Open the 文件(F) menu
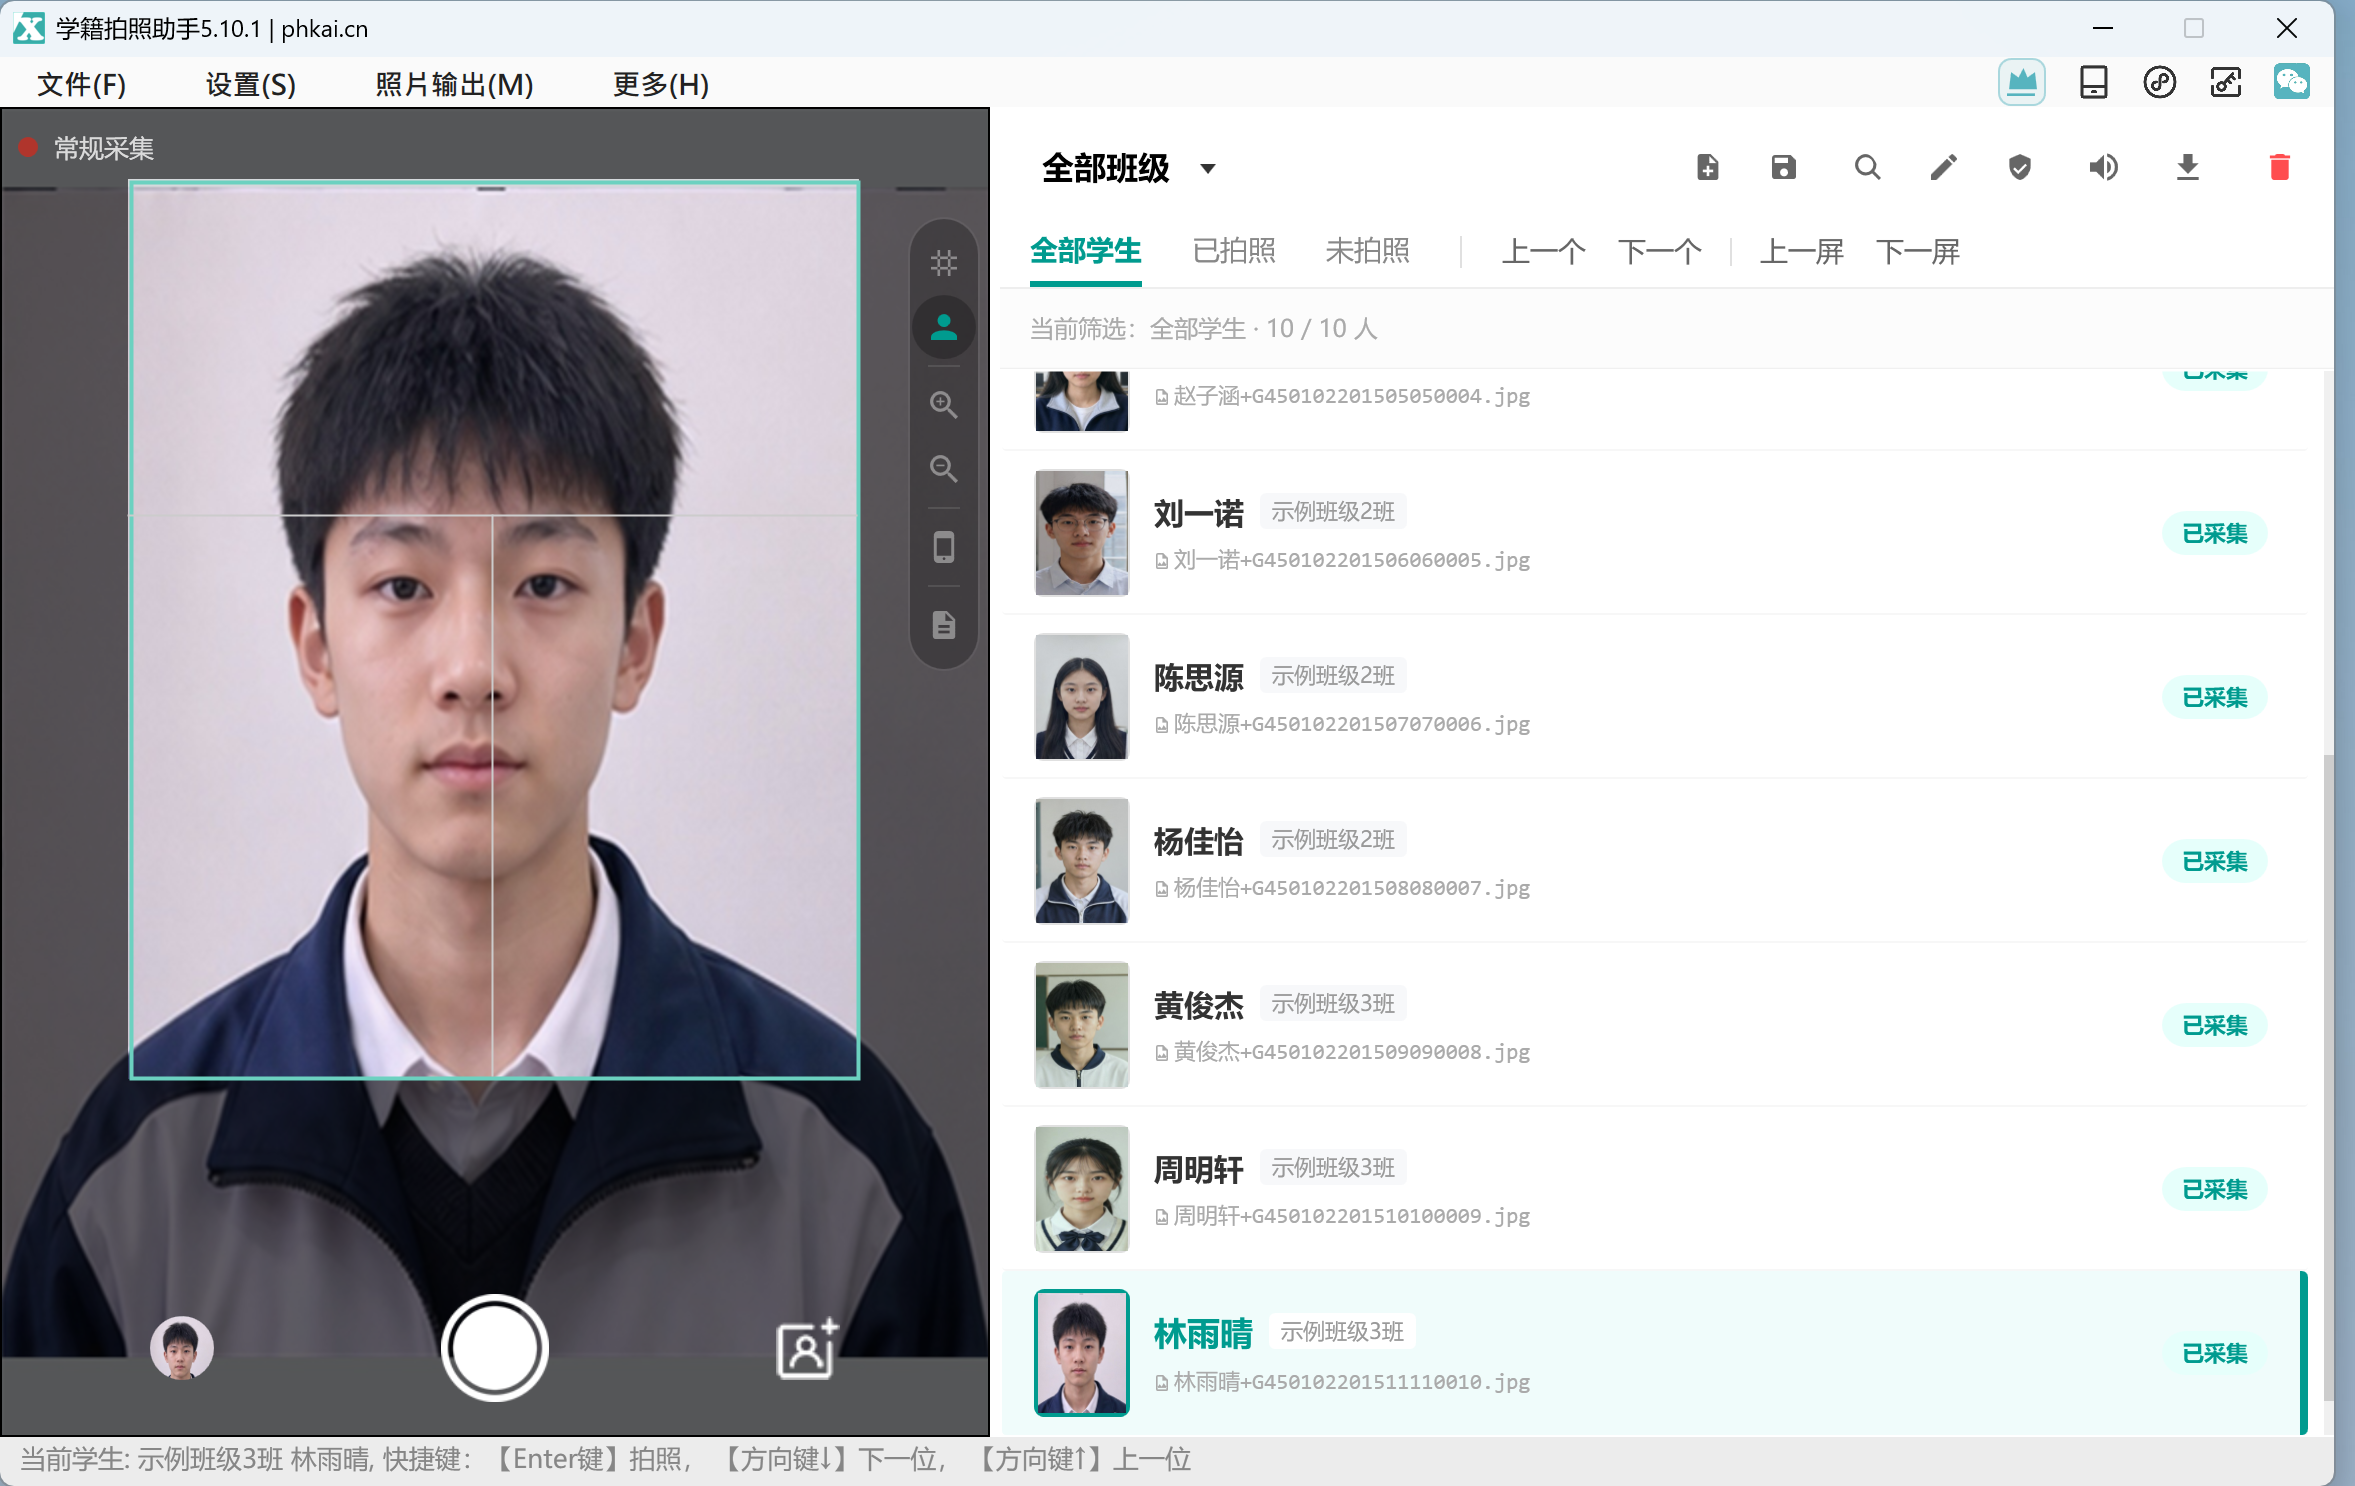2355x1486 pixels. tap(82, 84)
